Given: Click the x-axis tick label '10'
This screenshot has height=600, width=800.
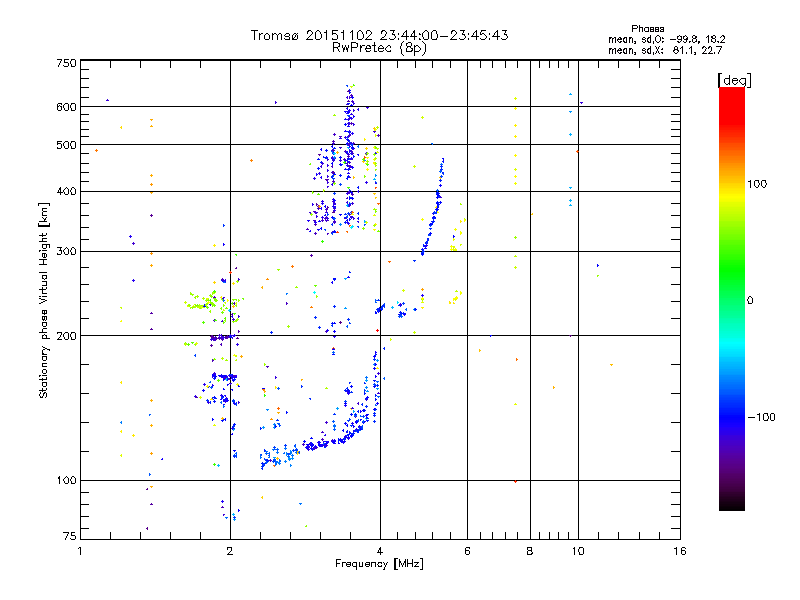Looking at the screenshot, I should tap(578, 551).
